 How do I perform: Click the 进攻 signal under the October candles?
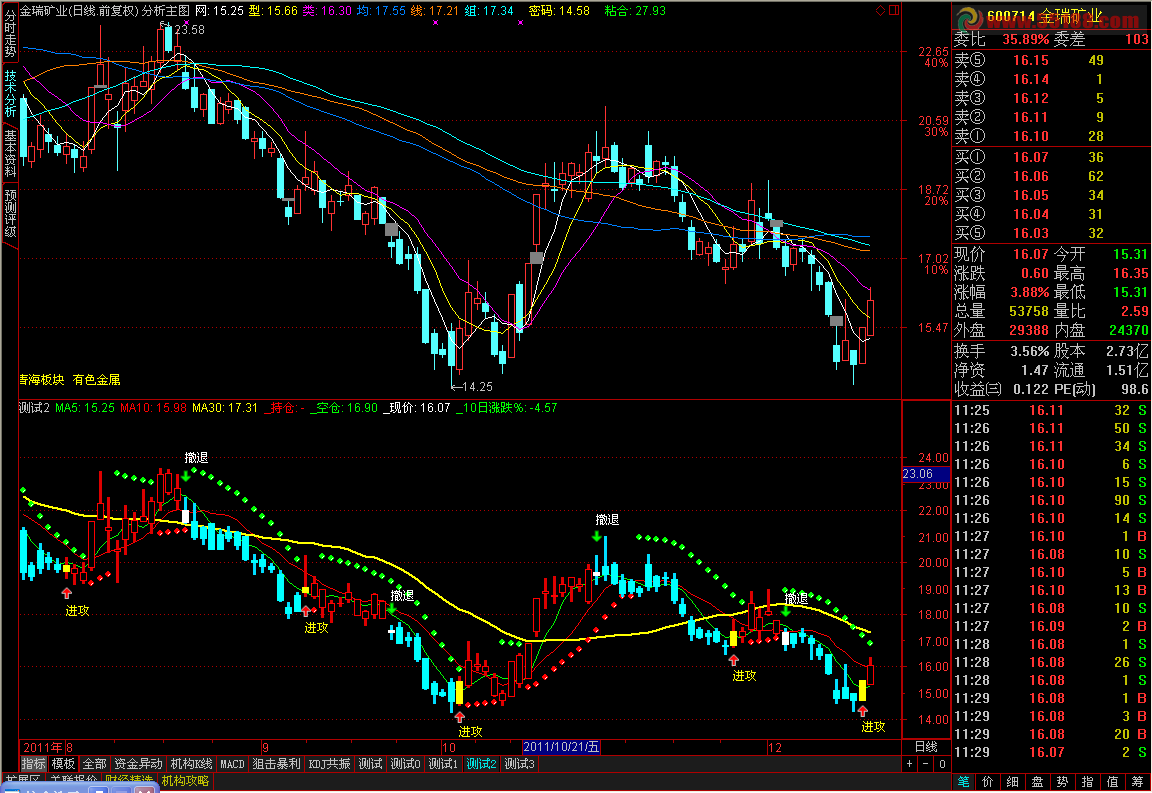point(470,731)
